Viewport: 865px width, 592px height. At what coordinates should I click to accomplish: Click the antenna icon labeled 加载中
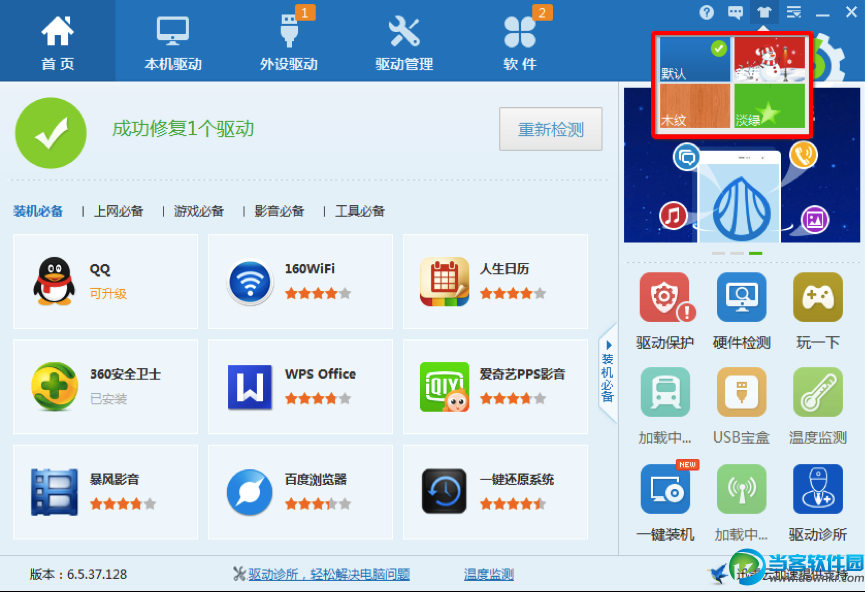pos(741,489)
